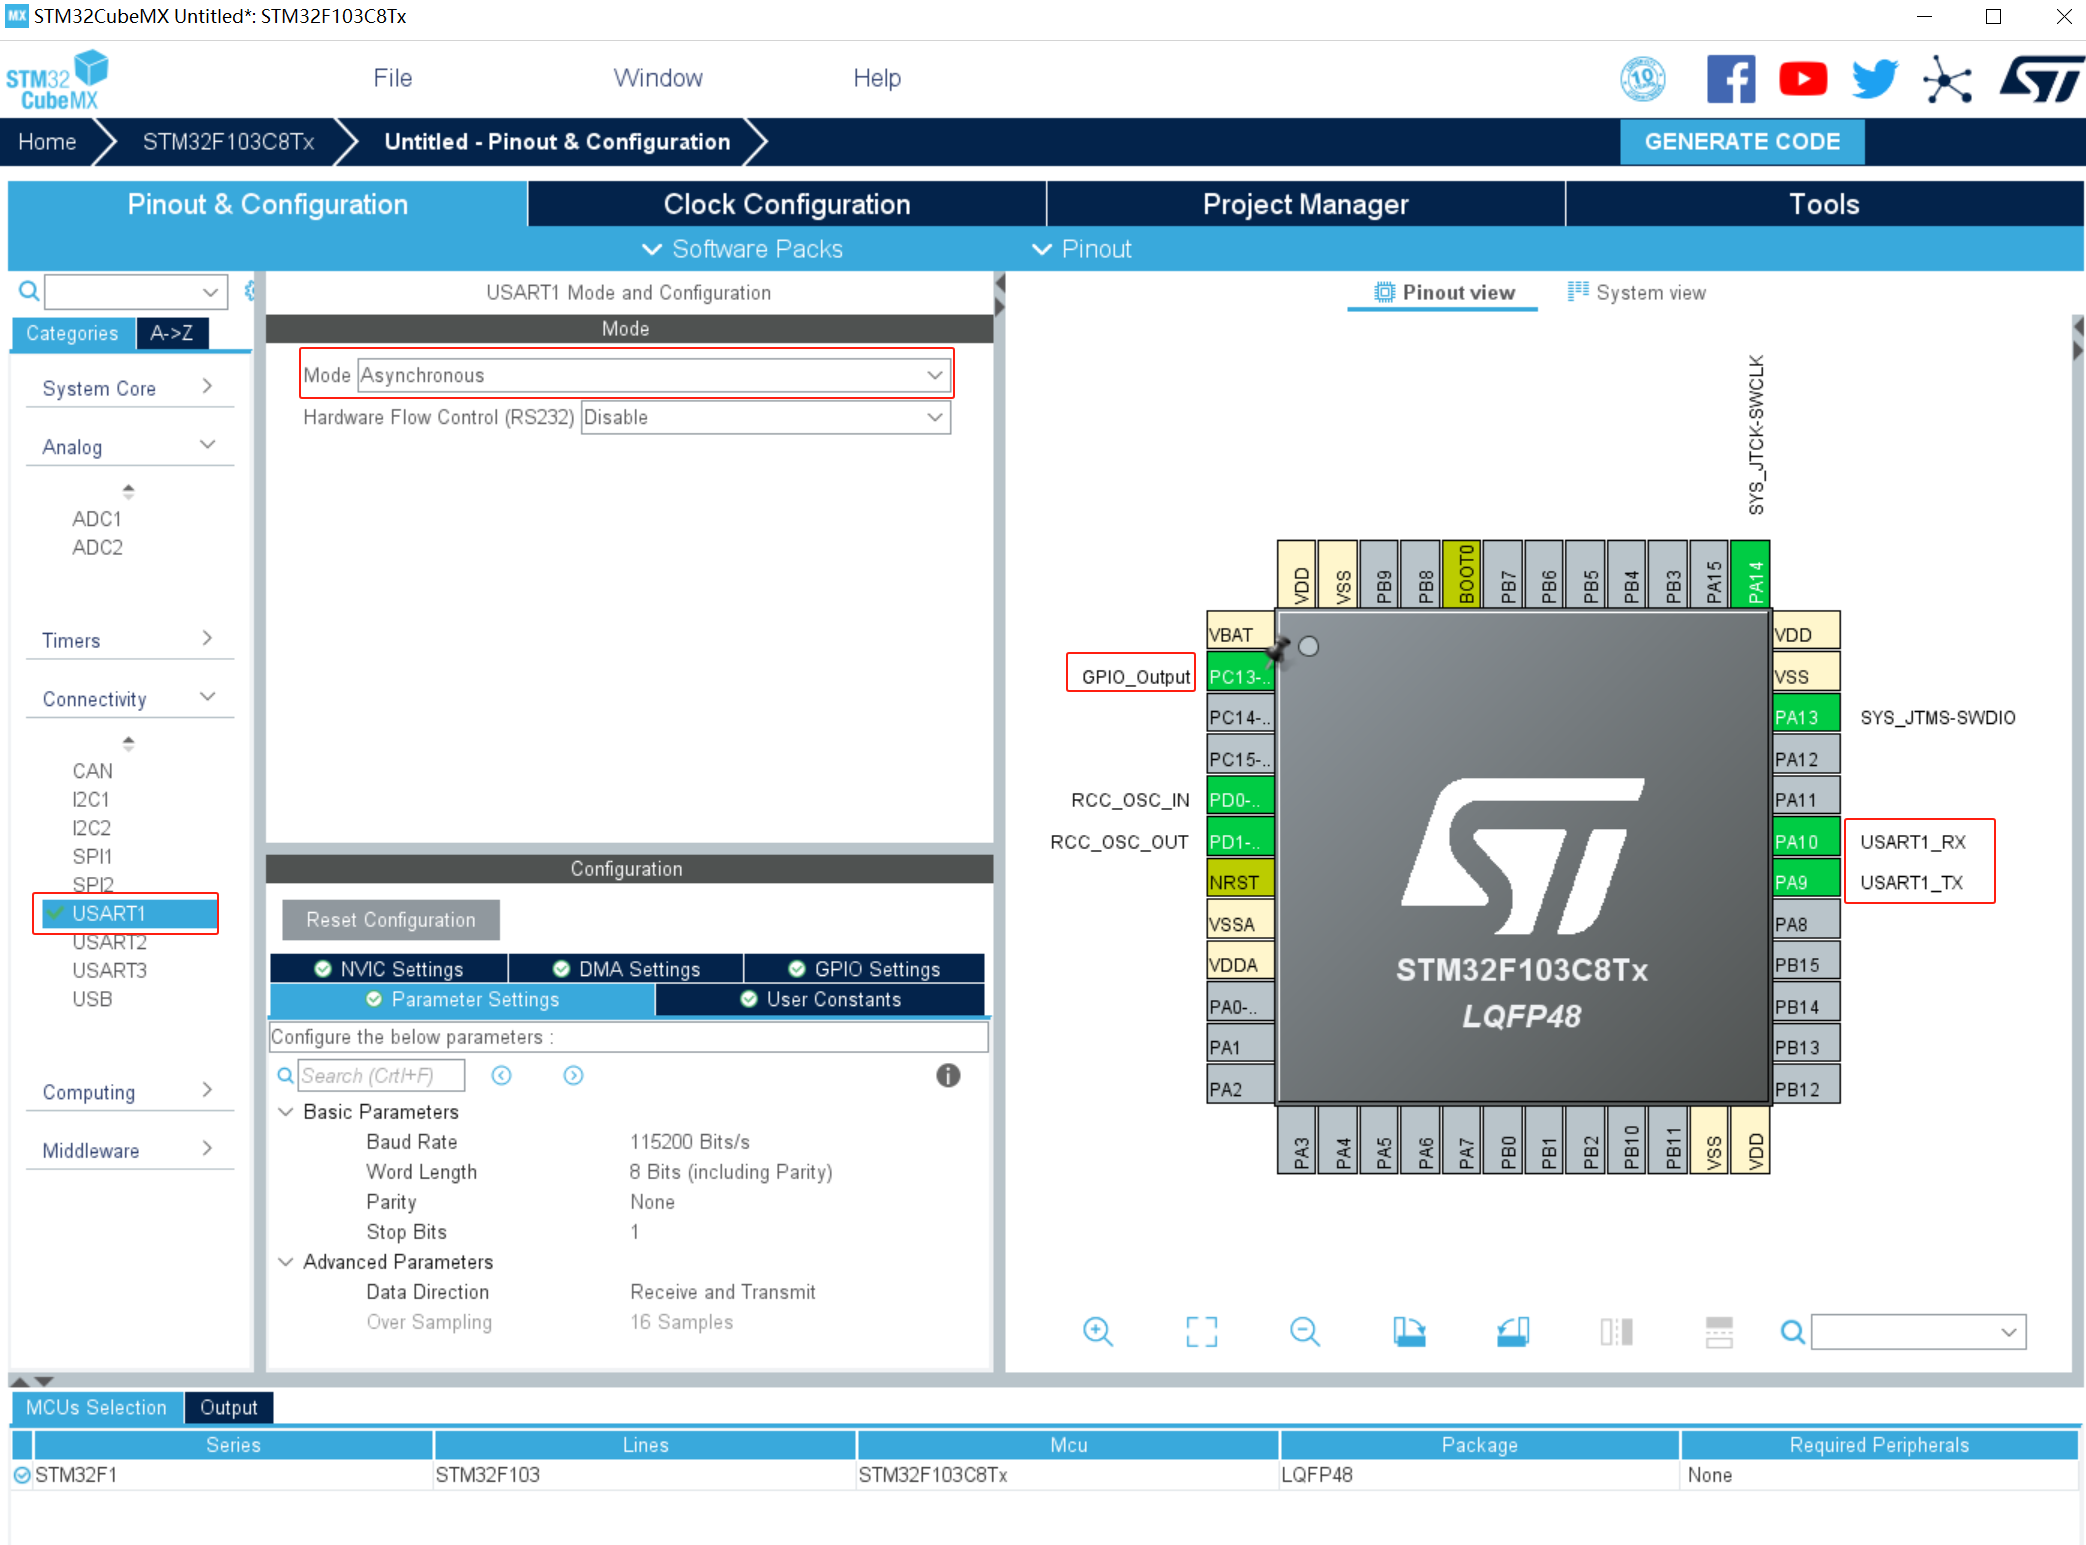The width and height of the screenshot is (2086, 1545).
Task: Click the parameter info icon
Action: (948, 1075)
